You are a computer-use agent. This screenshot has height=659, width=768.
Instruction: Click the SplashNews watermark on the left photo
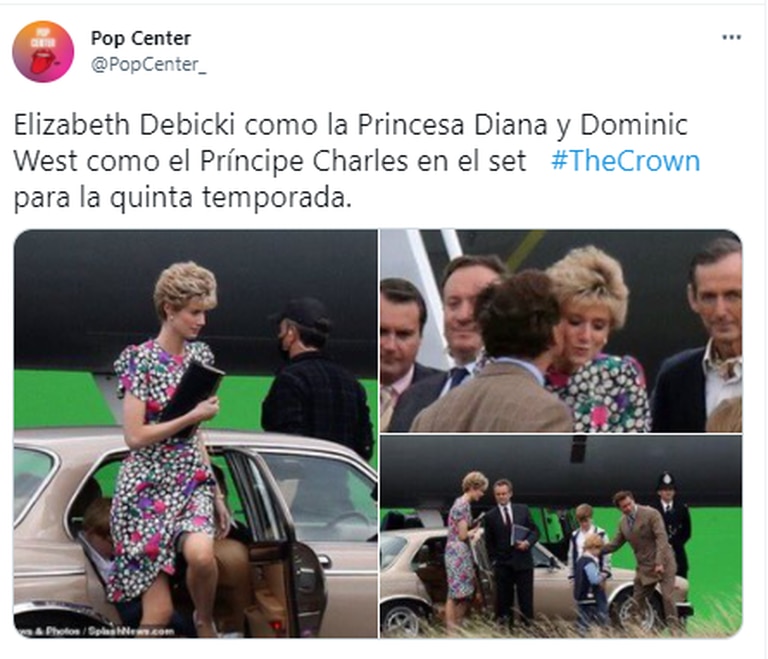click(96, 631)
